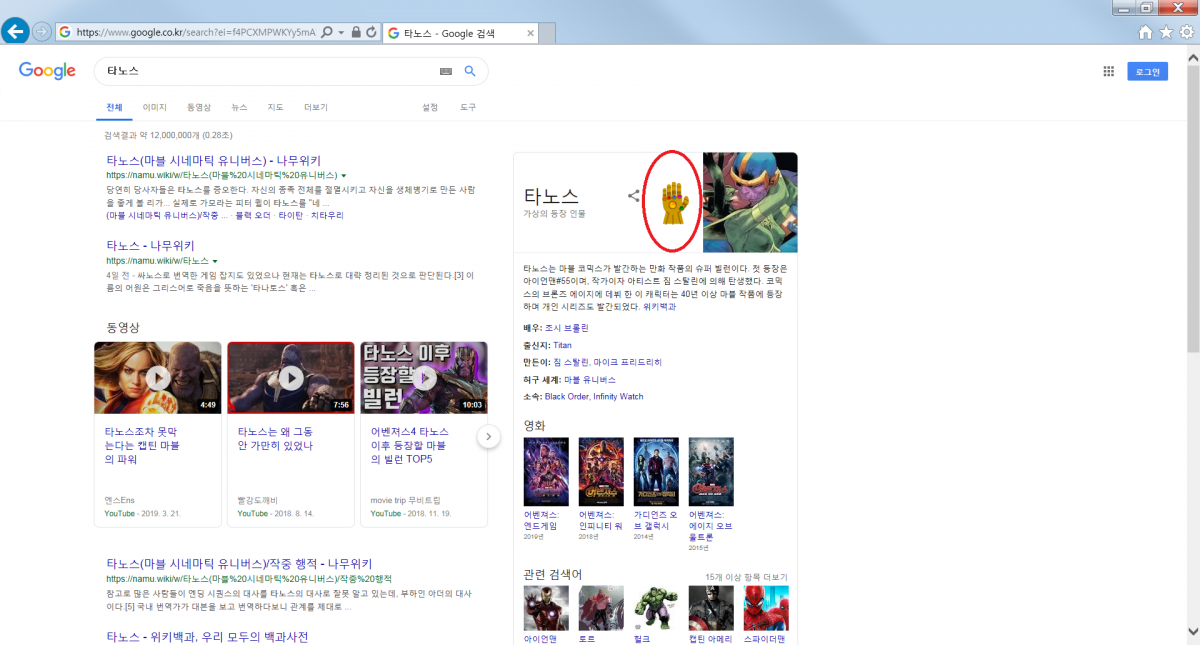Open 타노스(마블 시네마틱 유니버스) - 나무위키 result
This screenshot has width=1200, height=645.
tap(214, 160)
